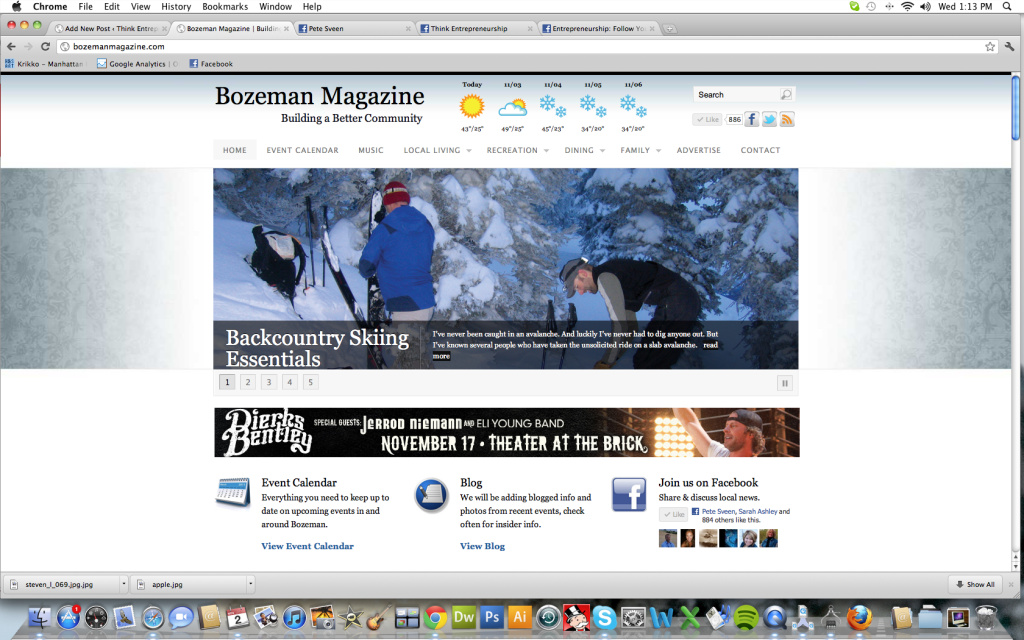Click the Event Calendar icon image
The width and height of the screenshot is (1024, 640).
point(233,492)
